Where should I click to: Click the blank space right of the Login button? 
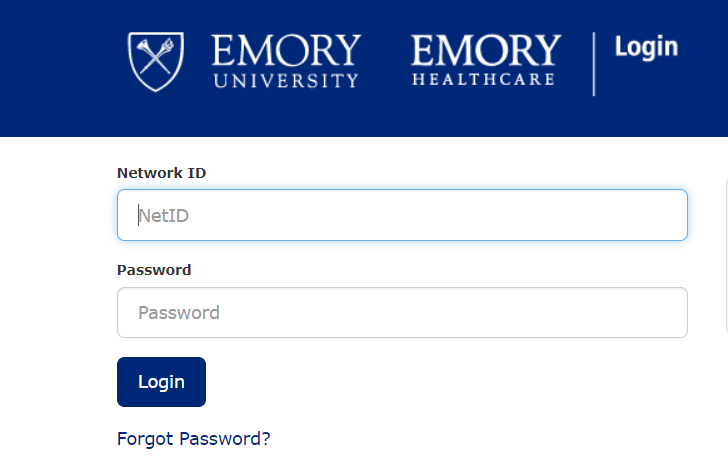450,382
